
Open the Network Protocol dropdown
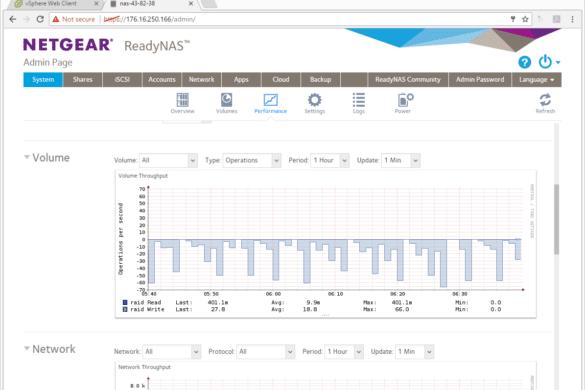(x=266, y=352)
